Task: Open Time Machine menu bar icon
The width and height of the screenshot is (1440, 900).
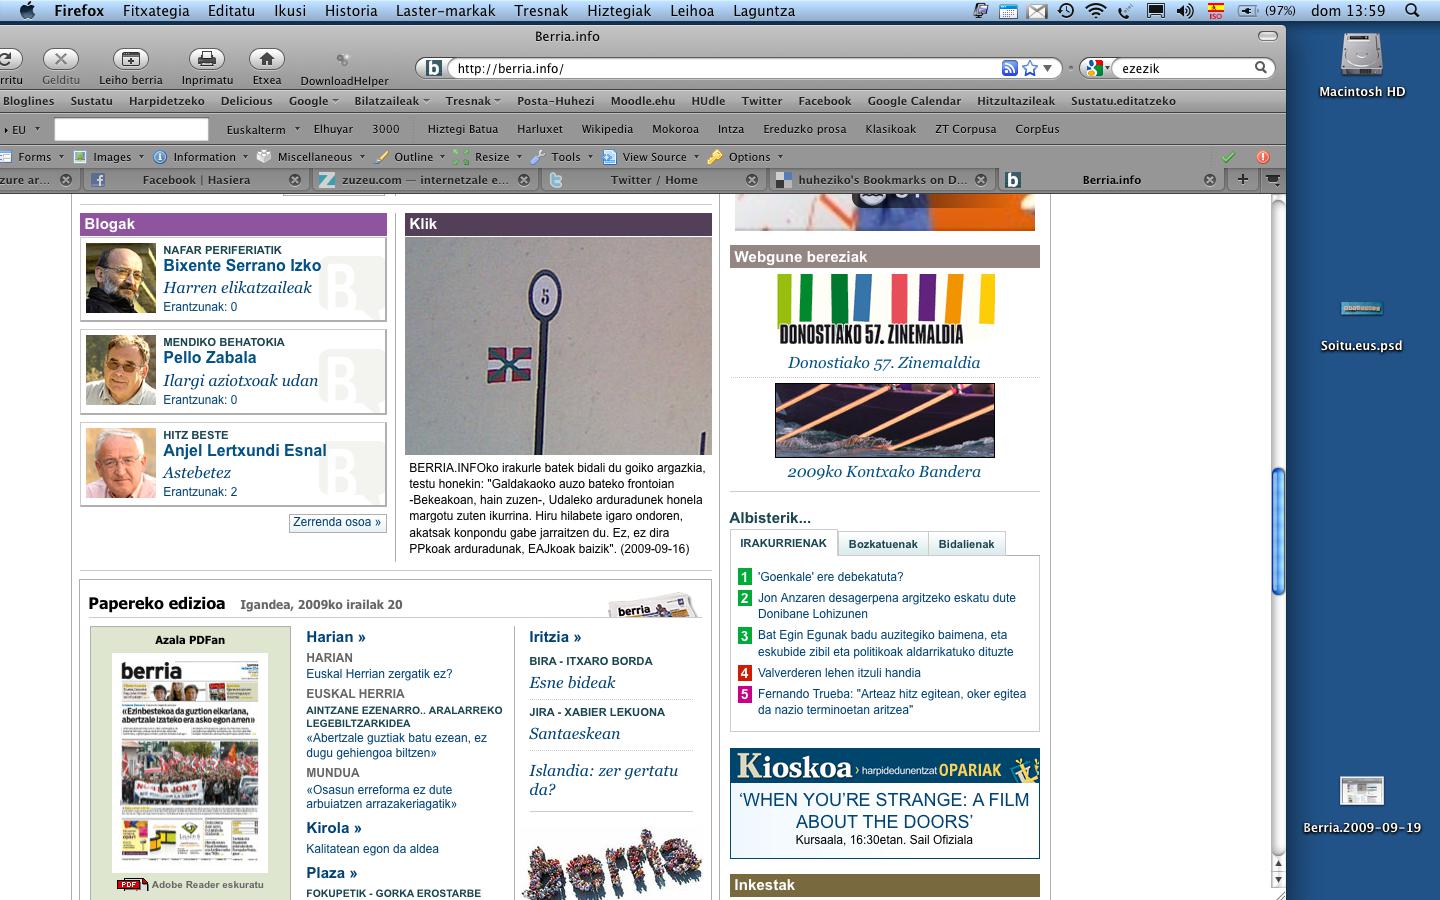Action: (1066, 11)
